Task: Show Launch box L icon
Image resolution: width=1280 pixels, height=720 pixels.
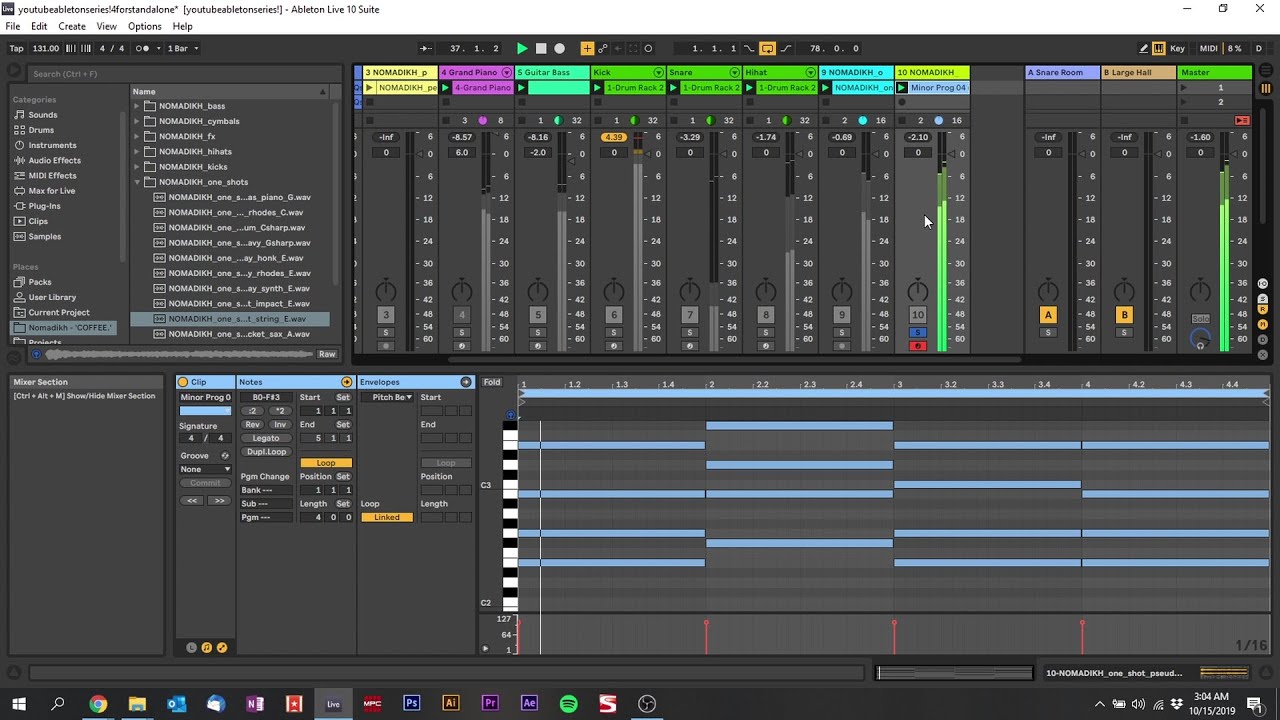Action: pos(192,648)
